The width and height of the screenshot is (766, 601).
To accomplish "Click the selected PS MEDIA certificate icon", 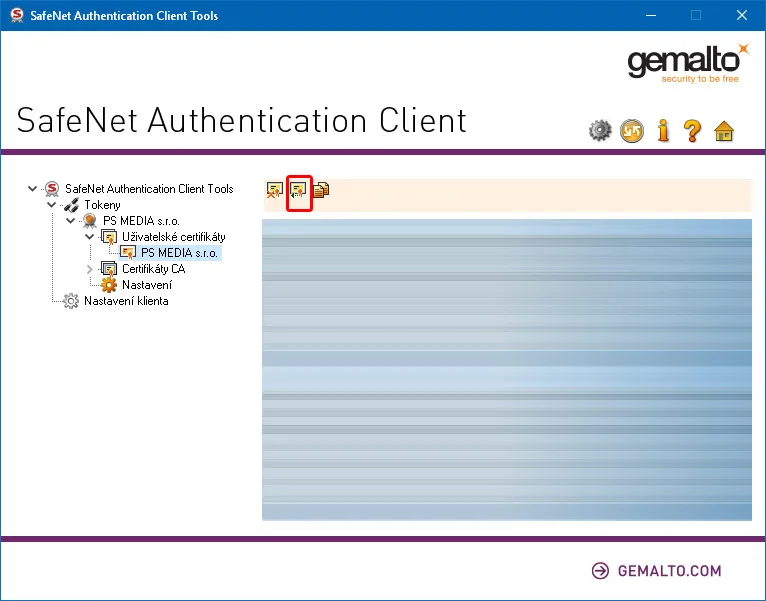I will point(128,253).
